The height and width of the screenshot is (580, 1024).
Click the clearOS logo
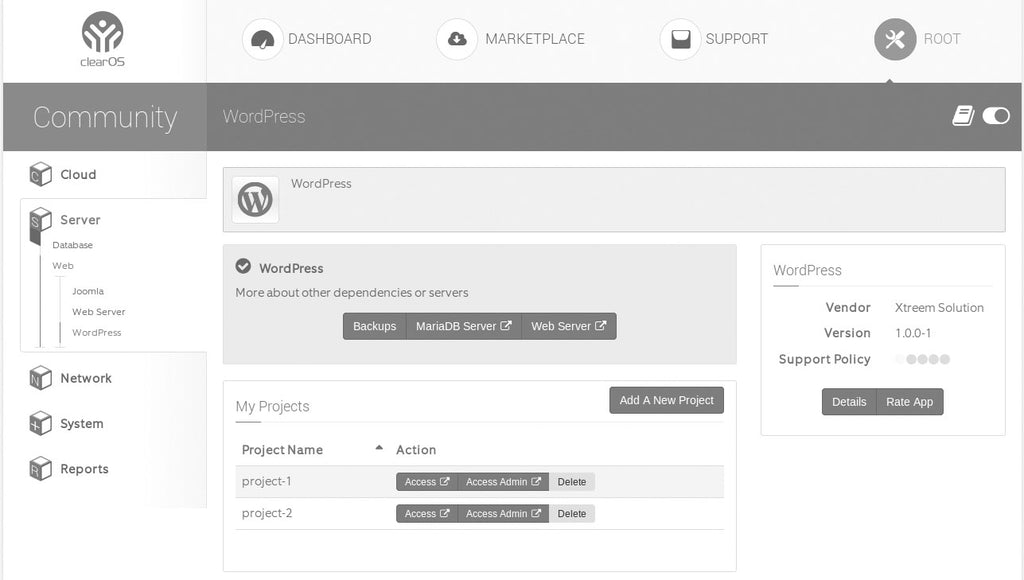click(x=103, y=39)
